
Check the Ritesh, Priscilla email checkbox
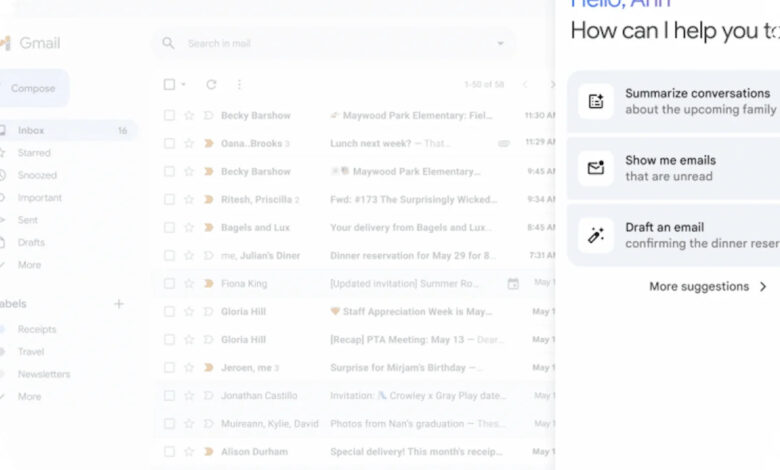pyautogui.click(x=169, y=199)
